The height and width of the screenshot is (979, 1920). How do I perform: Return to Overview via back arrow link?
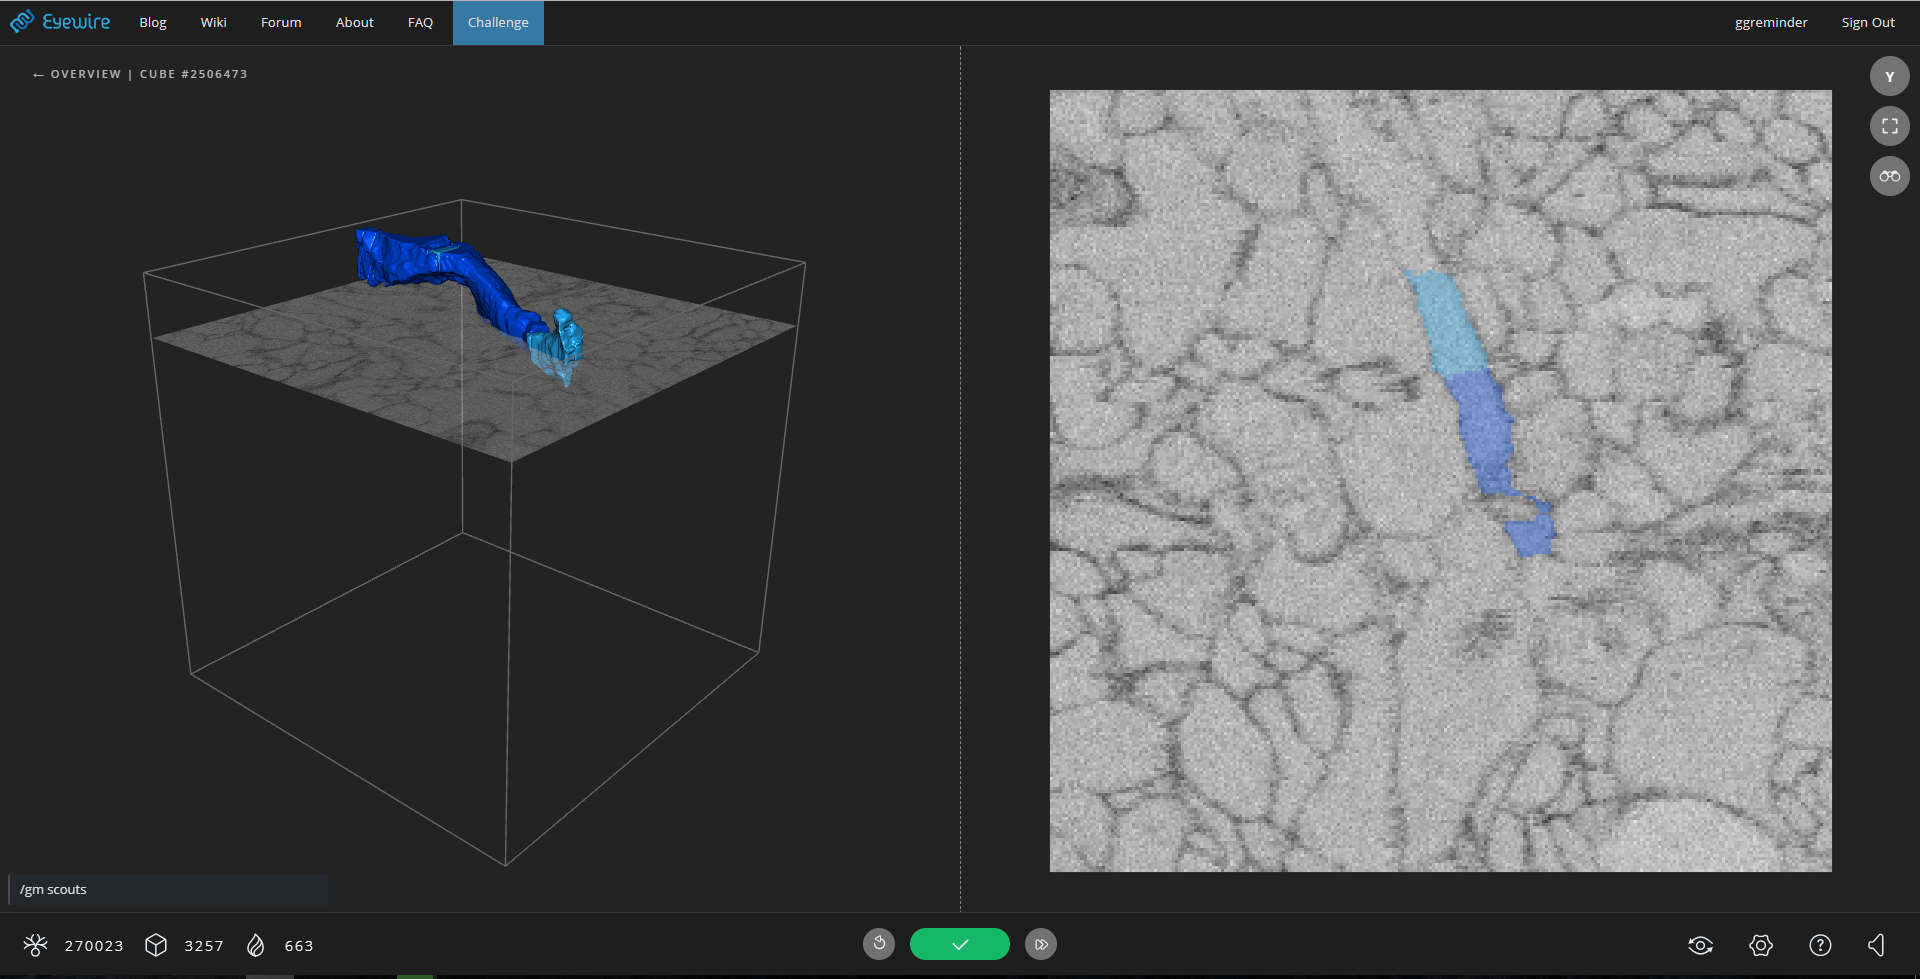coord(77,74)
